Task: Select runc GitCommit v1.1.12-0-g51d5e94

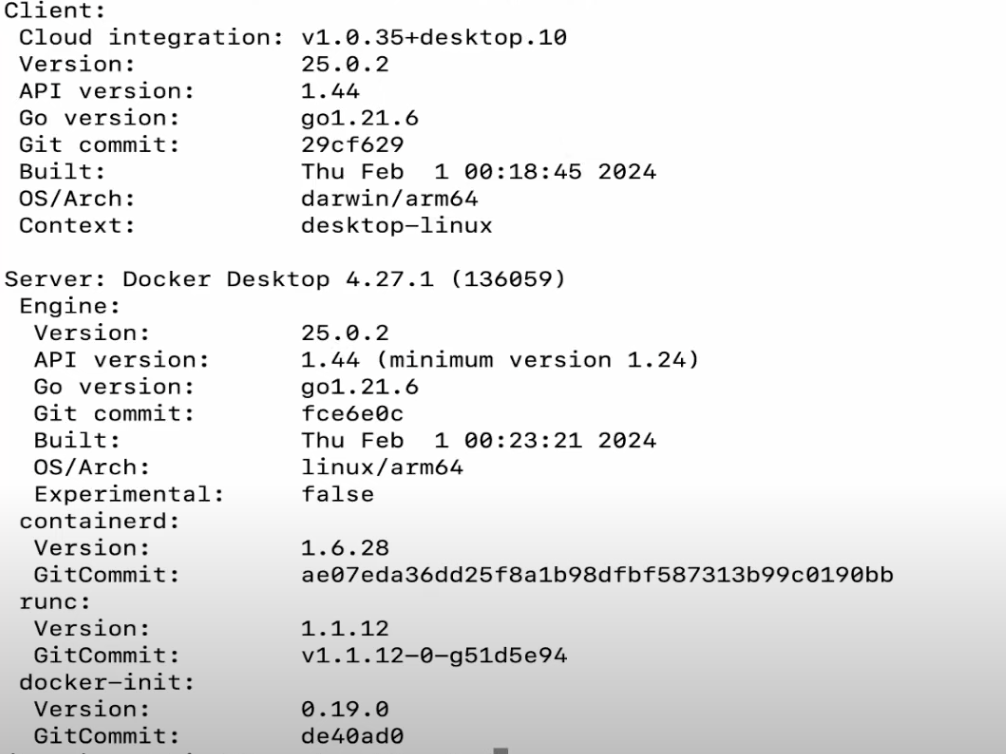Action: 434,656
